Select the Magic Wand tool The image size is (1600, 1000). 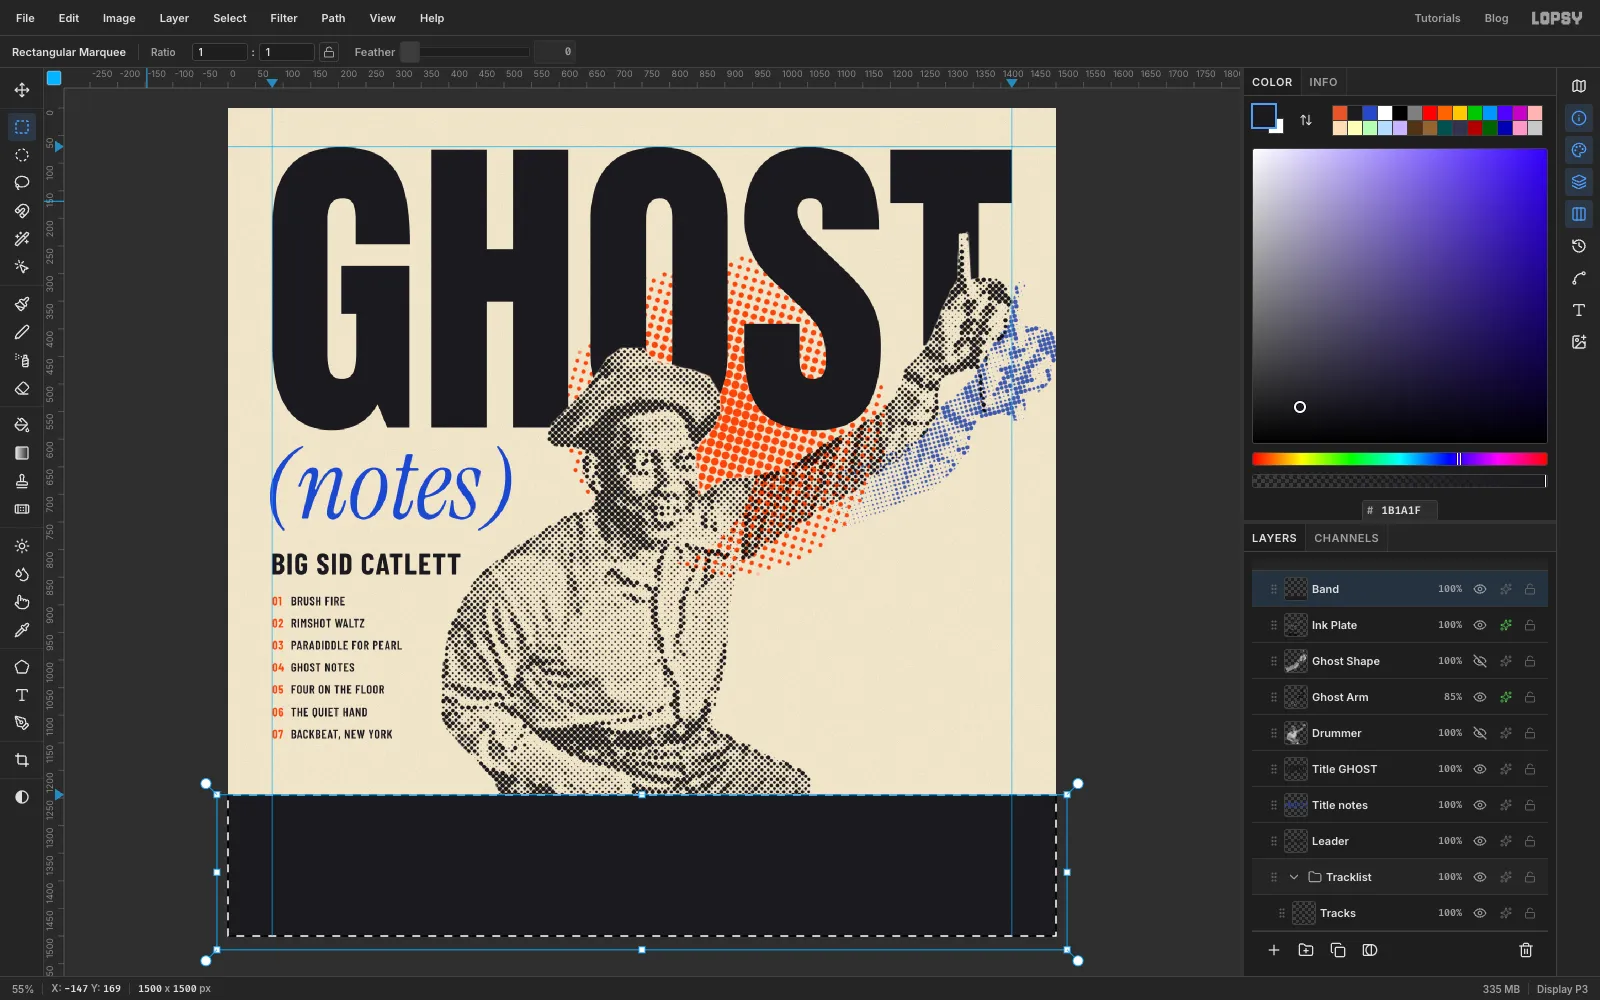coord(22,239)
